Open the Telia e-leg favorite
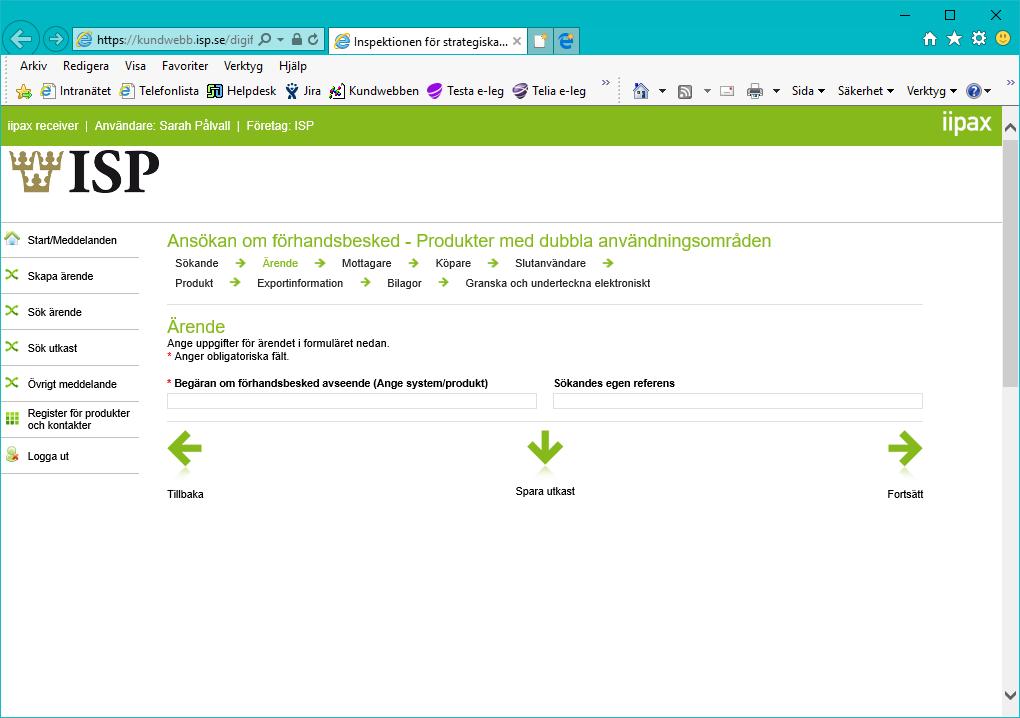The height and width of the screenshot is (718, 1020). 549,91
